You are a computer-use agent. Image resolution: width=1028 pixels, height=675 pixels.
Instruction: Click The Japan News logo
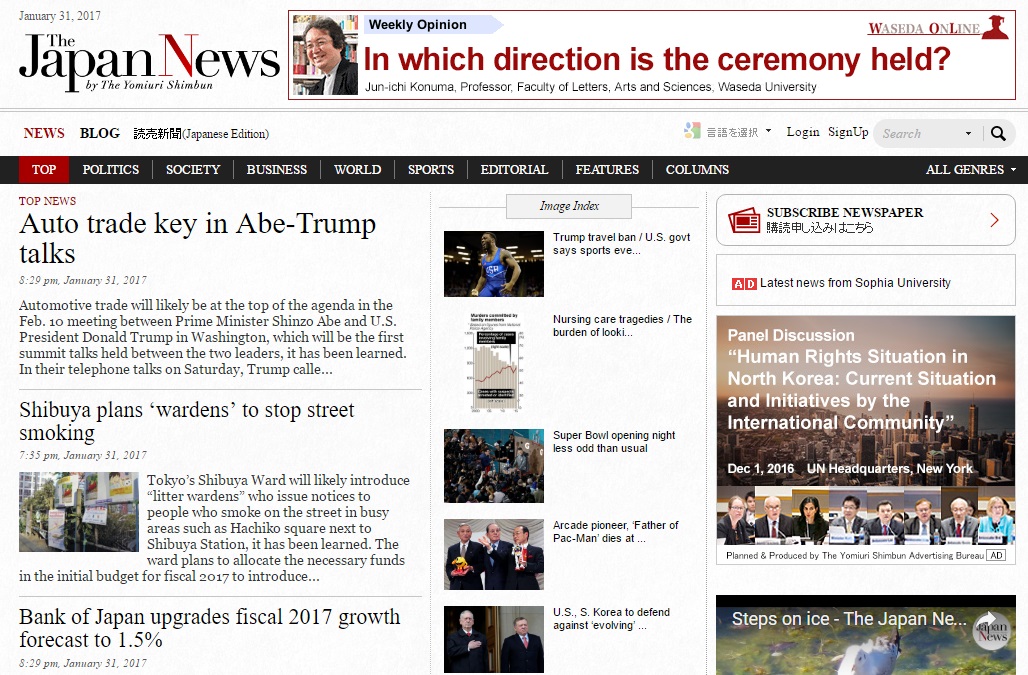[x=149, y=62]
